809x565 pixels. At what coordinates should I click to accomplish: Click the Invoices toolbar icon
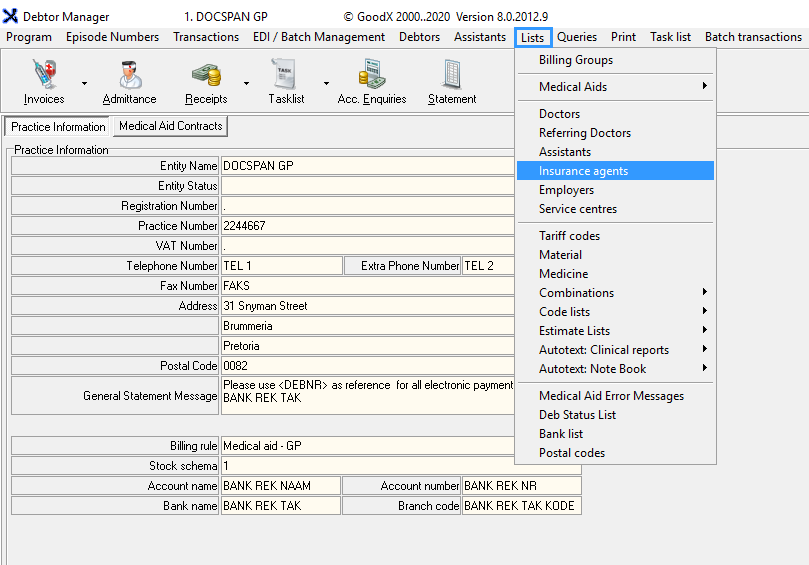(x=44, y=75)
